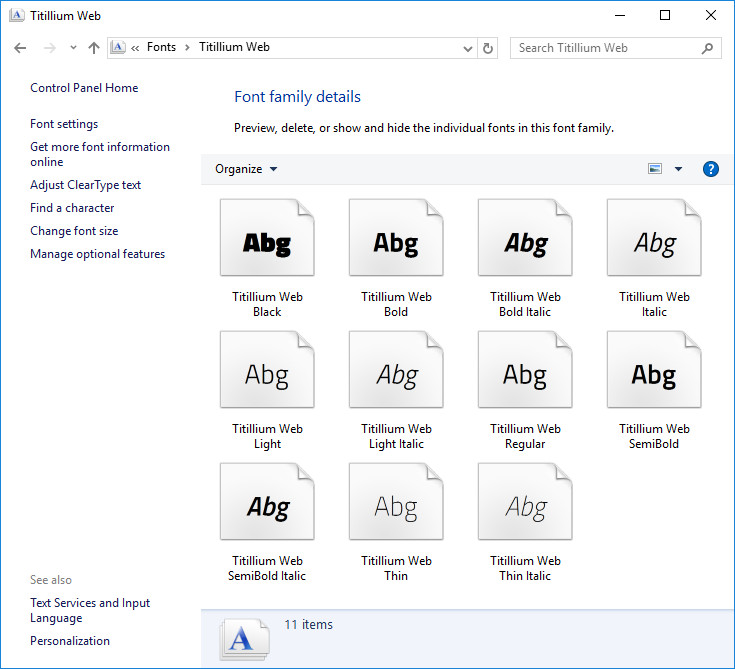Refresh the Titillium Web folder view

point(488,48)
